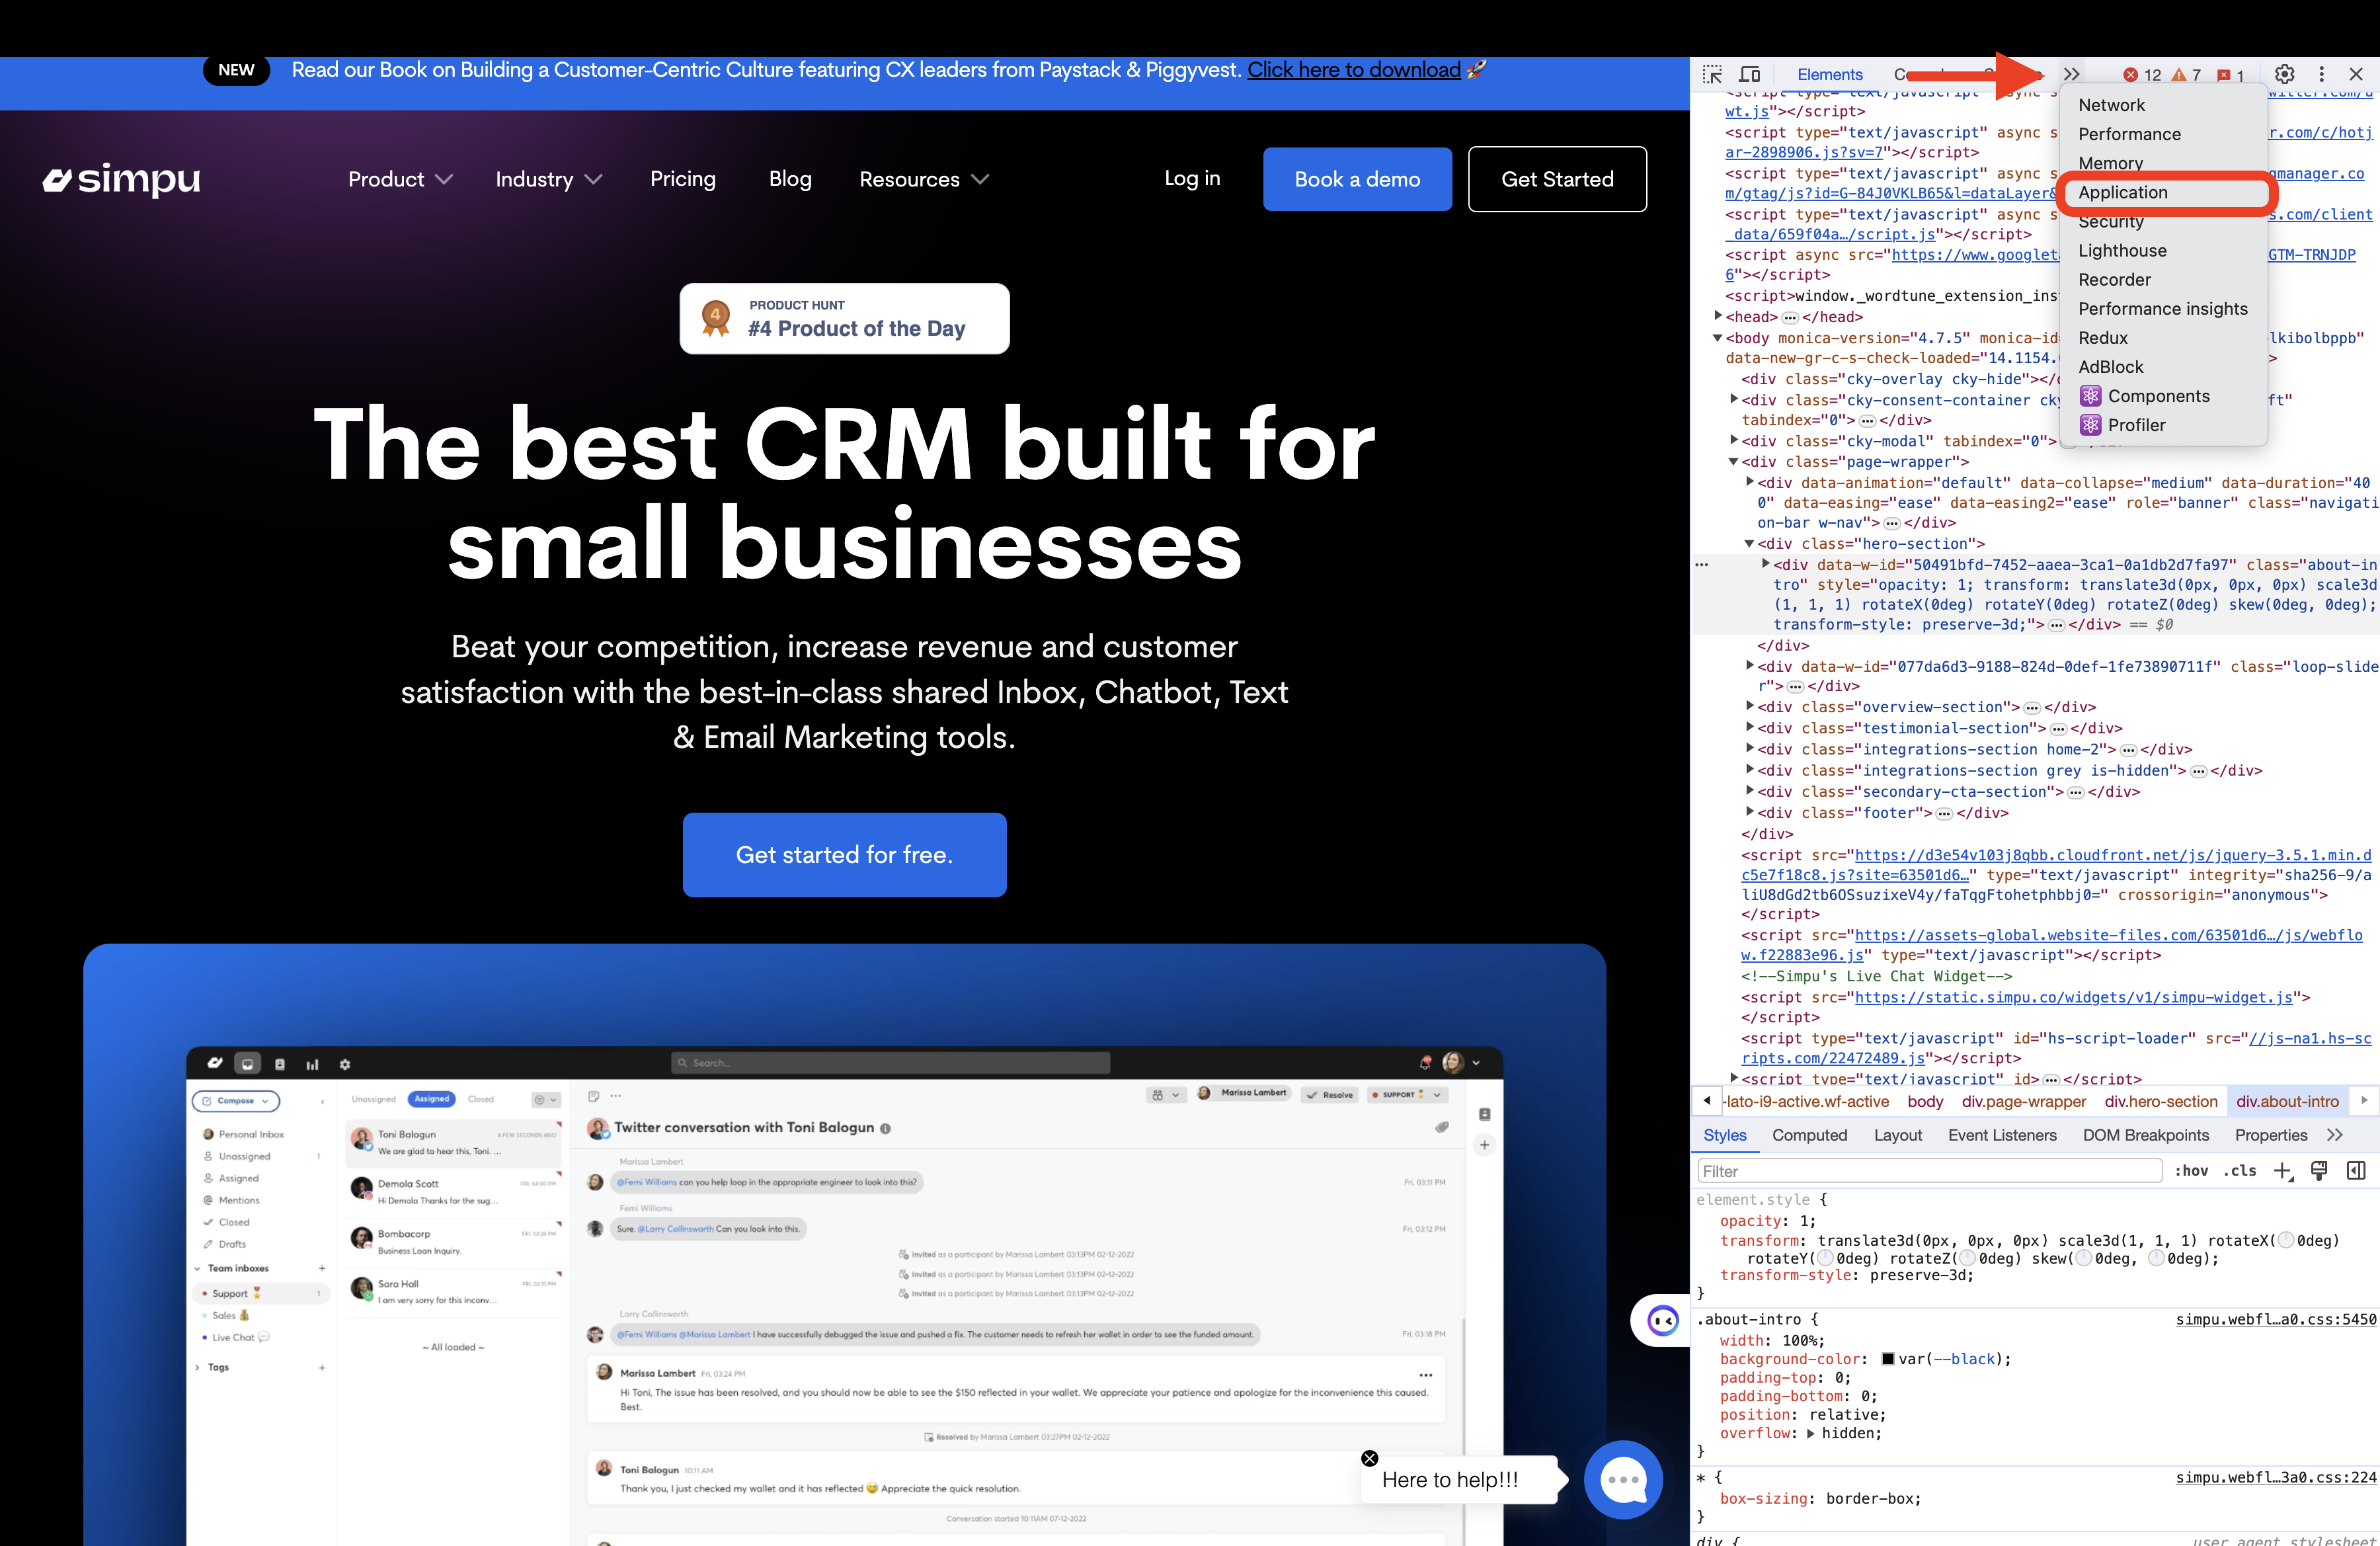Click the Get Started button
Image resolution: width=2380 pixels, height=1546 pixels.
pyautogui.click(x=1557, y=179)
